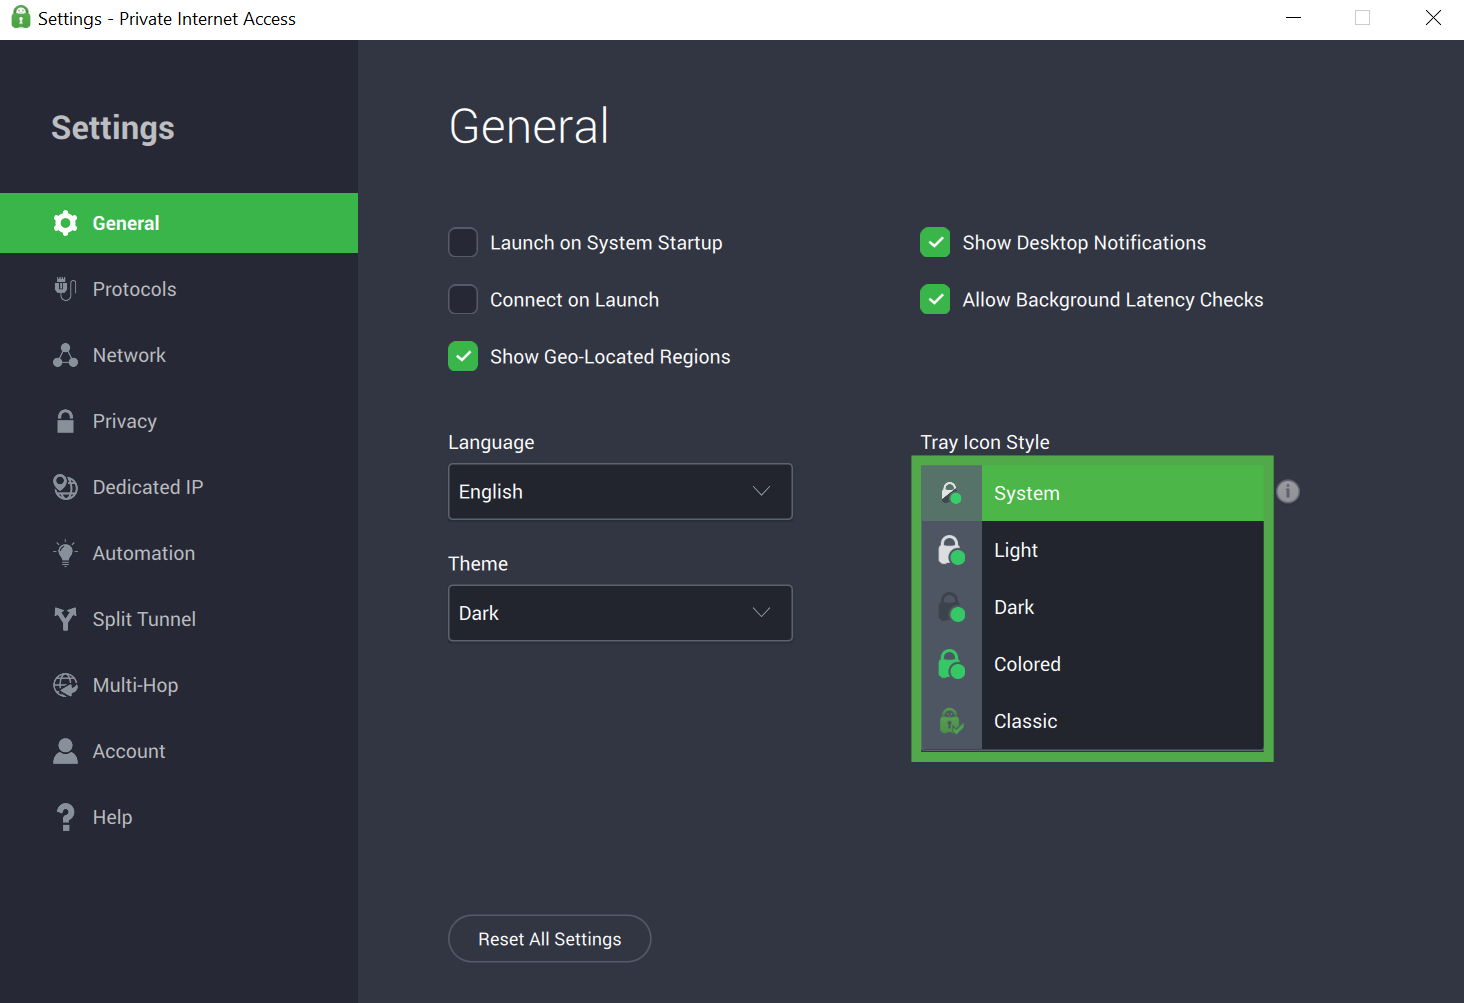Click the Multi-Hop globe icon
The height and width of the screenshot is (1003, 1464).
point(65,685)
